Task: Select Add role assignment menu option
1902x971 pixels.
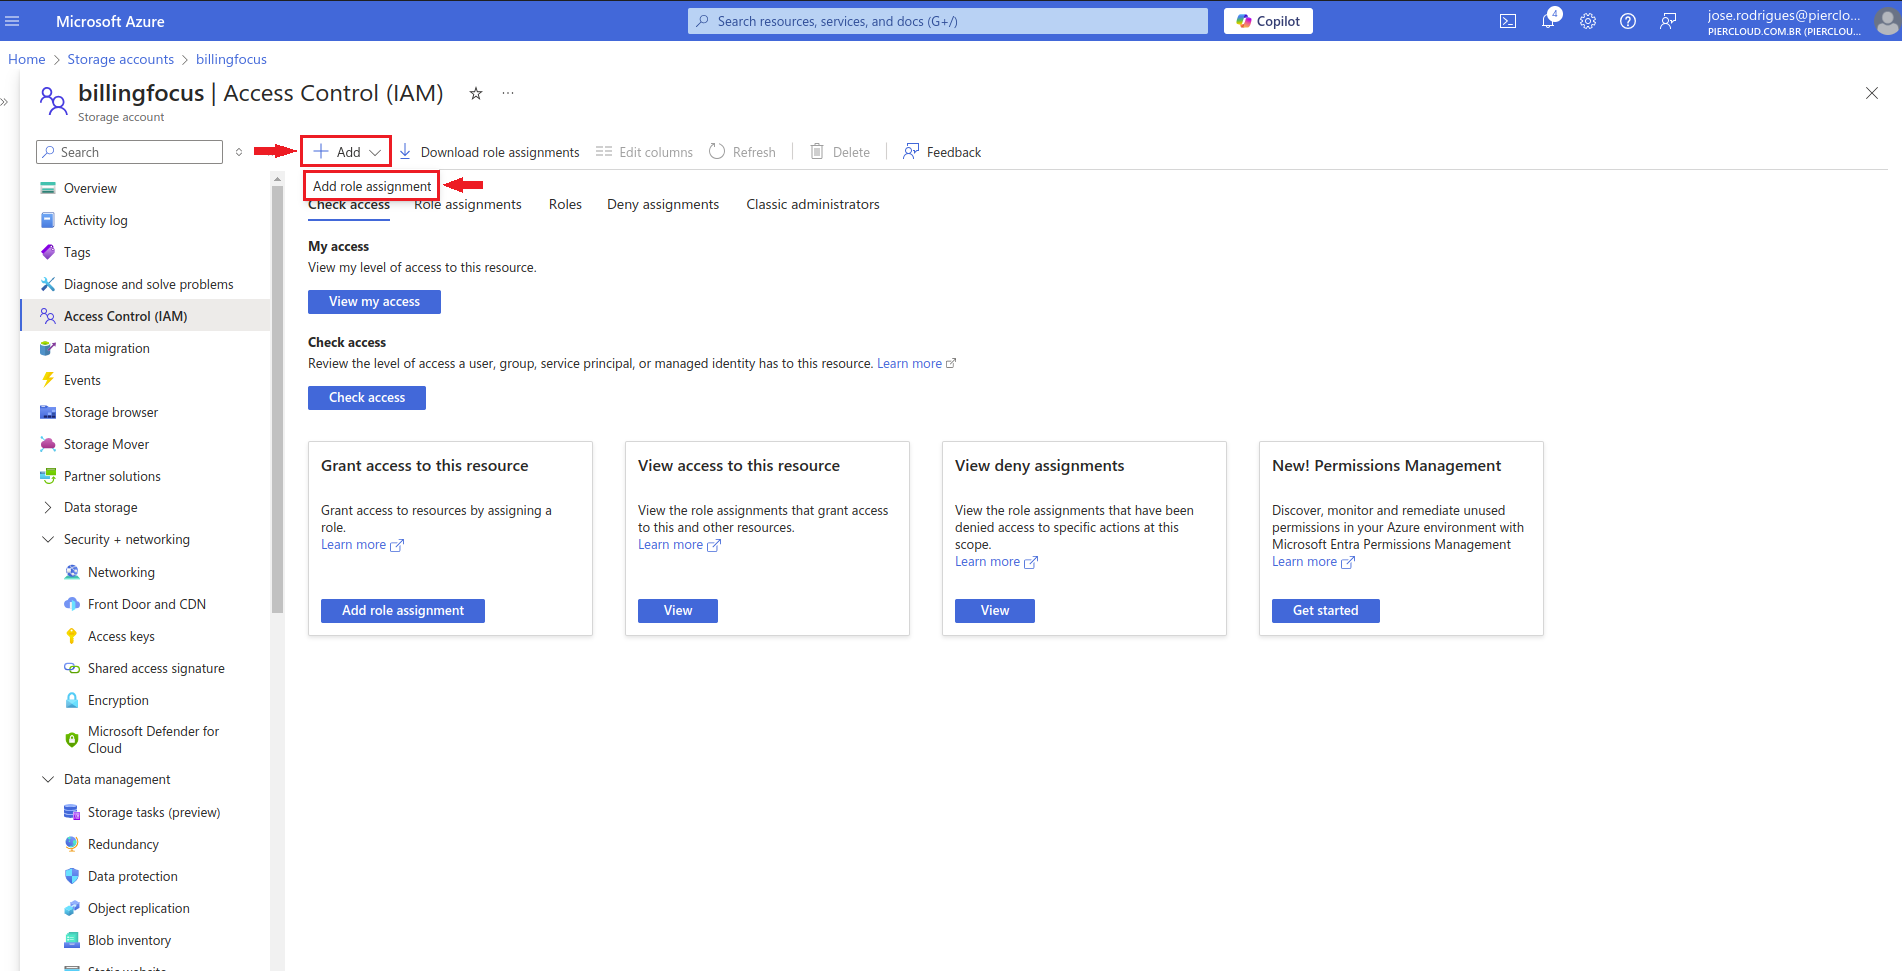Action: pos(372,186)
